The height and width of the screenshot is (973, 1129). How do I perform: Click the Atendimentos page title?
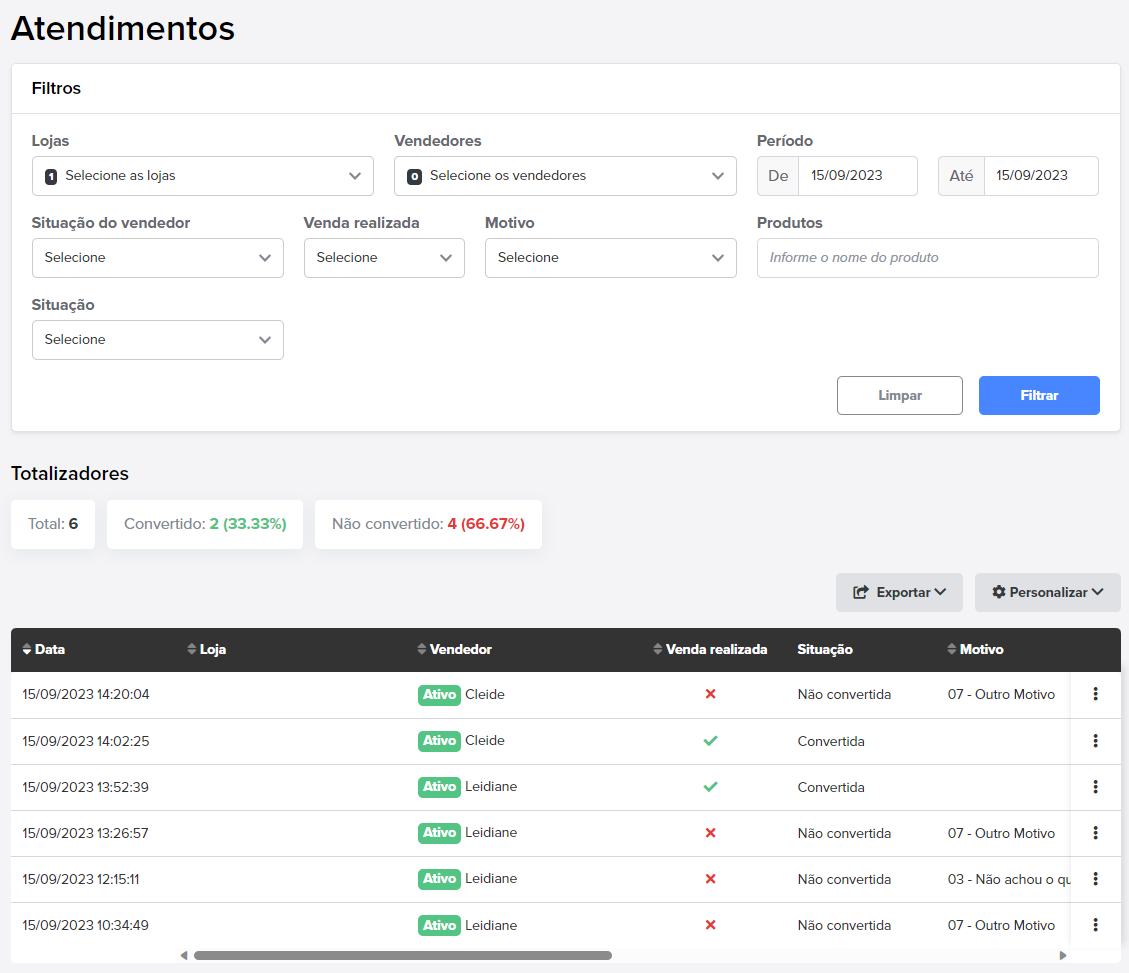point(122,29)
